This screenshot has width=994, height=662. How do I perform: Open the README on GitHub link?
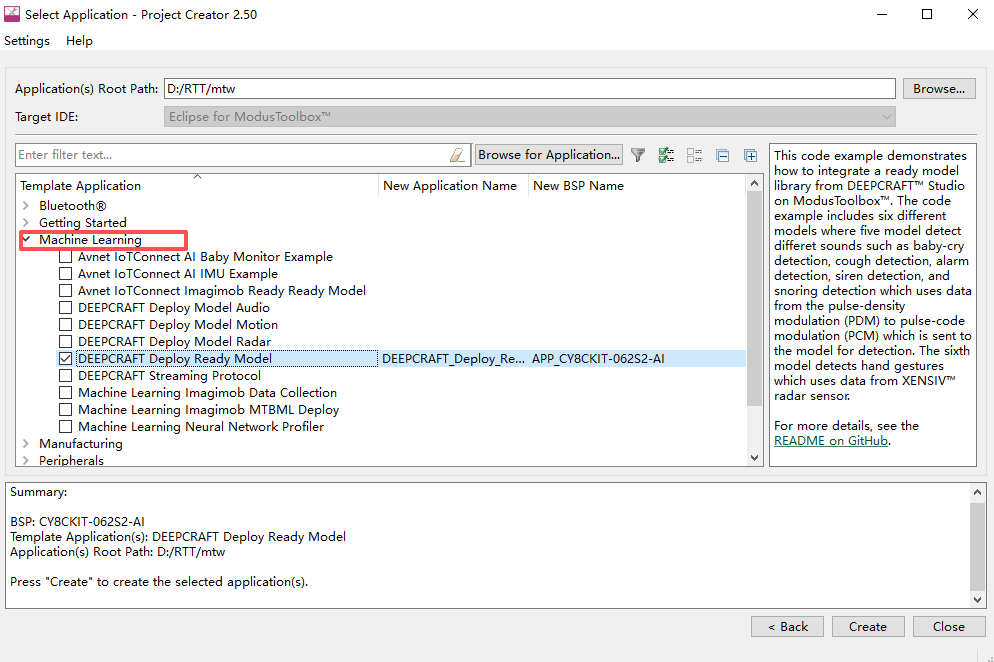point(831,441)
